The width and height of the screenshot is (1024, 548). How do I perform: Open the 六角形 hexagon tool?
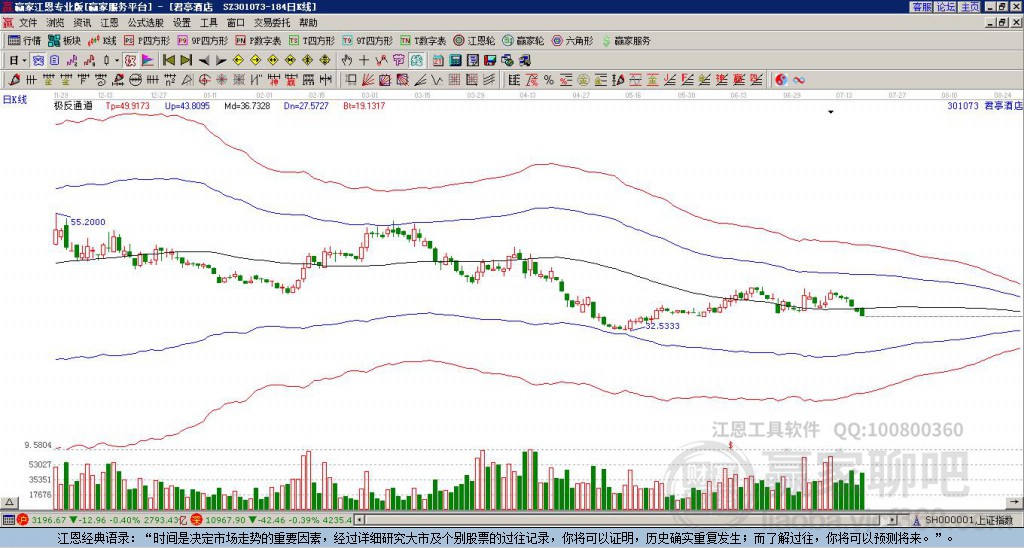point(572,40)
